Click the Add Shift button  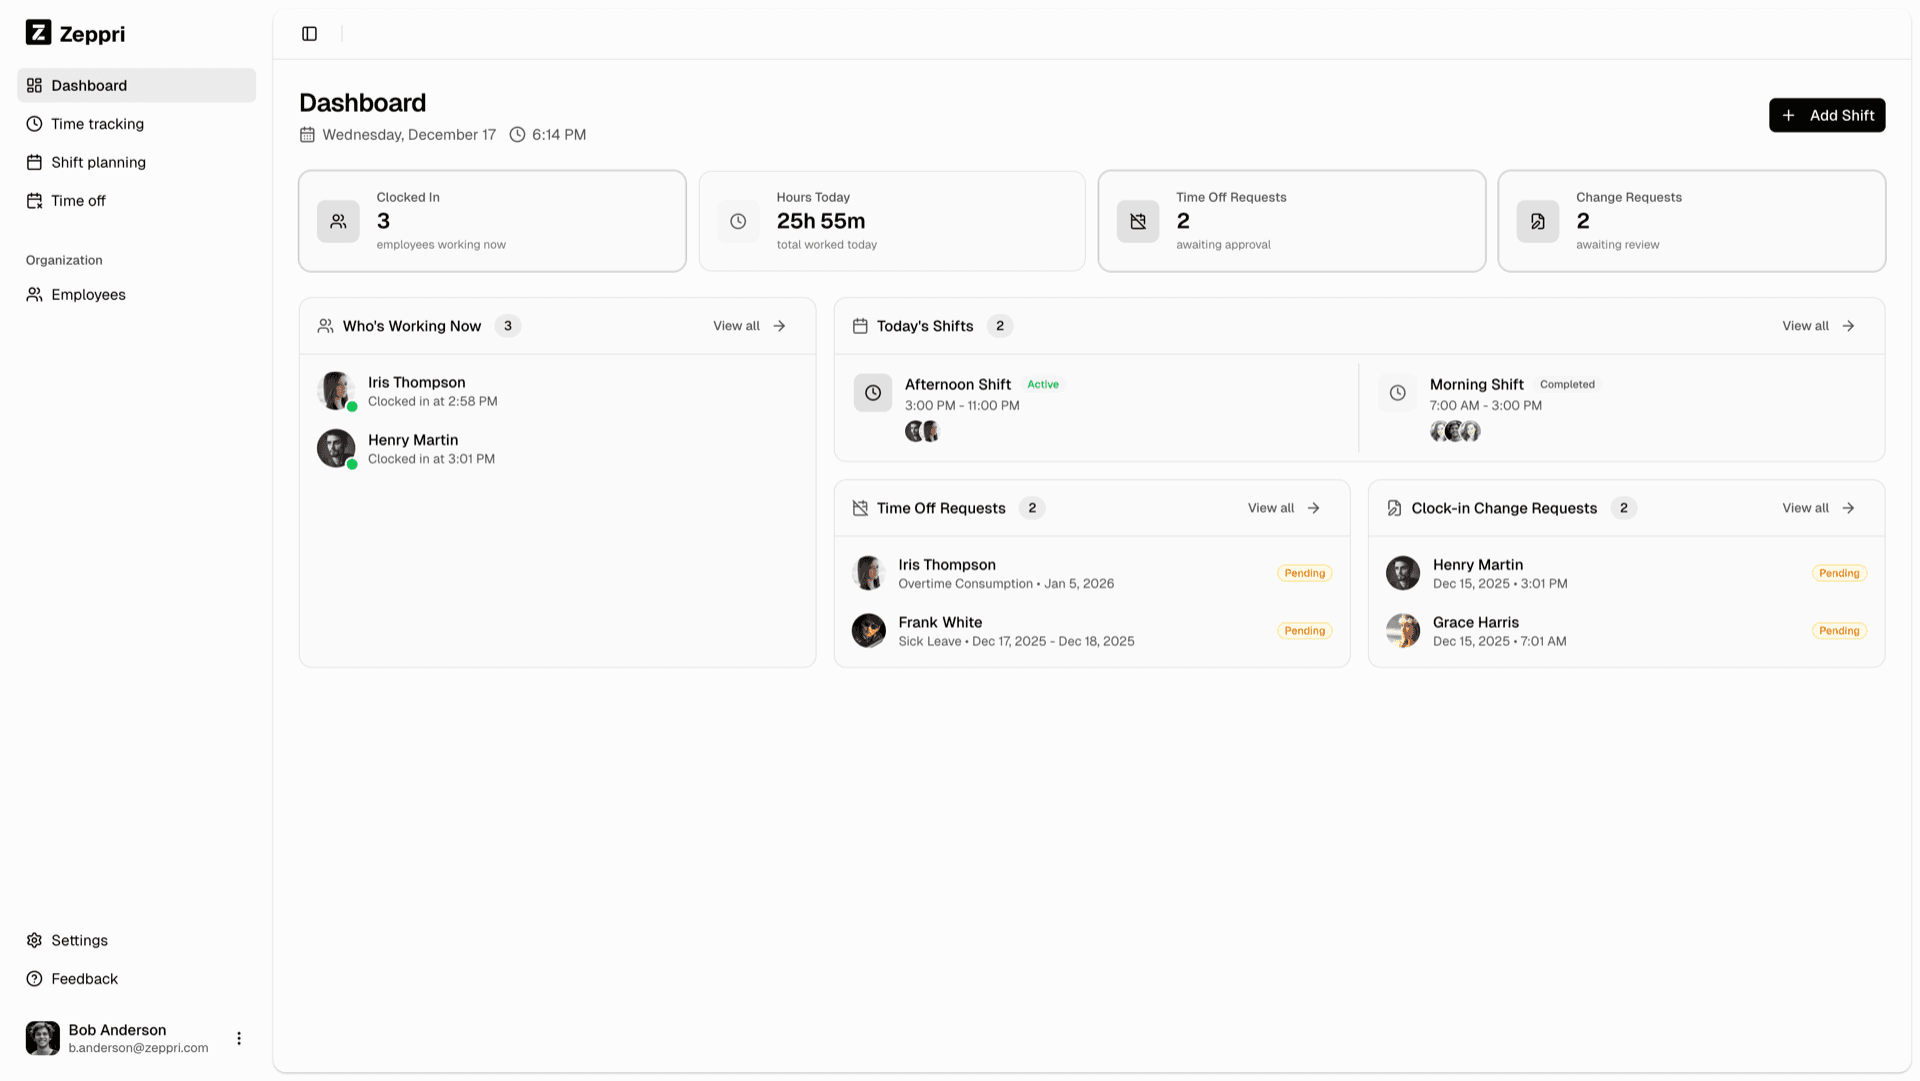pyautogui.click(x=1827, y=115)
